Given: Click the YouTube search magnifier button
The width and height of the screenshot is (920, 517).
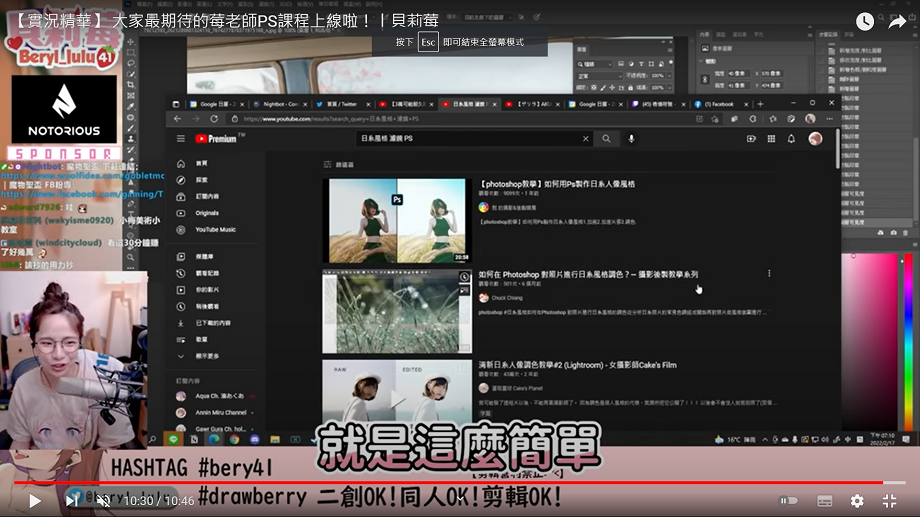Looking at the screenshot, I should [x=606, y=138].
